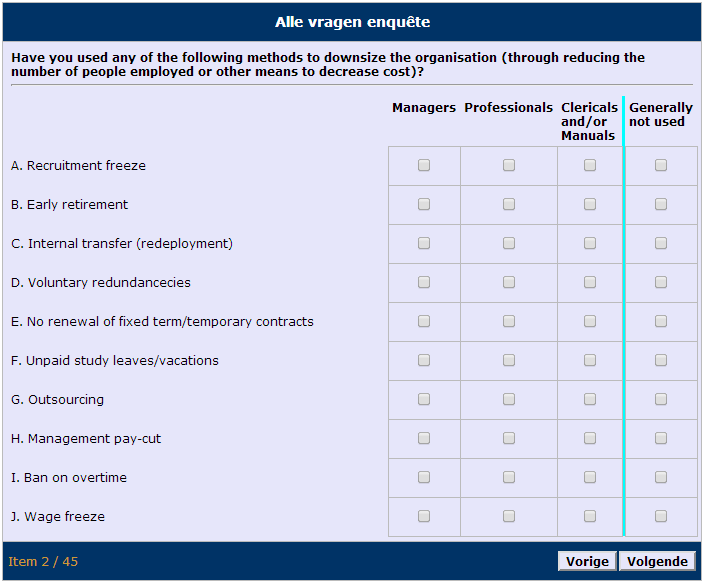The height and width of the screenshot is (582, 704).
Task: Check Professionals for Unpaid study leaves/vacations
Action: point(509,361)
